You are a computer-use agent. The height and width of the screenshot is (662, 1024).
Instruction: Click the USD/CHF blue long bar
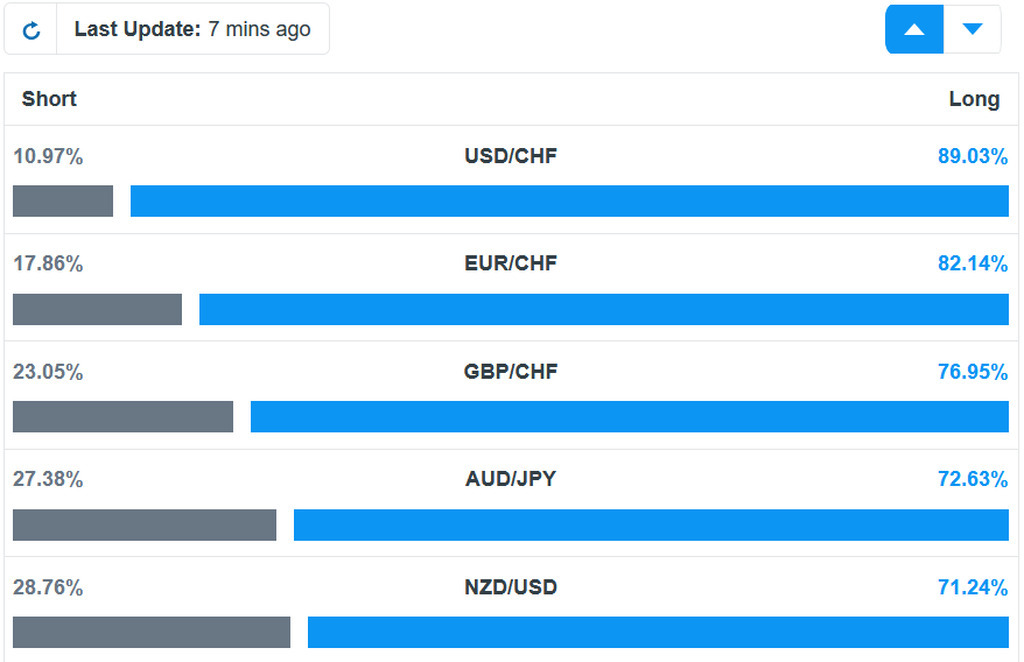click(x=569, y=201)
